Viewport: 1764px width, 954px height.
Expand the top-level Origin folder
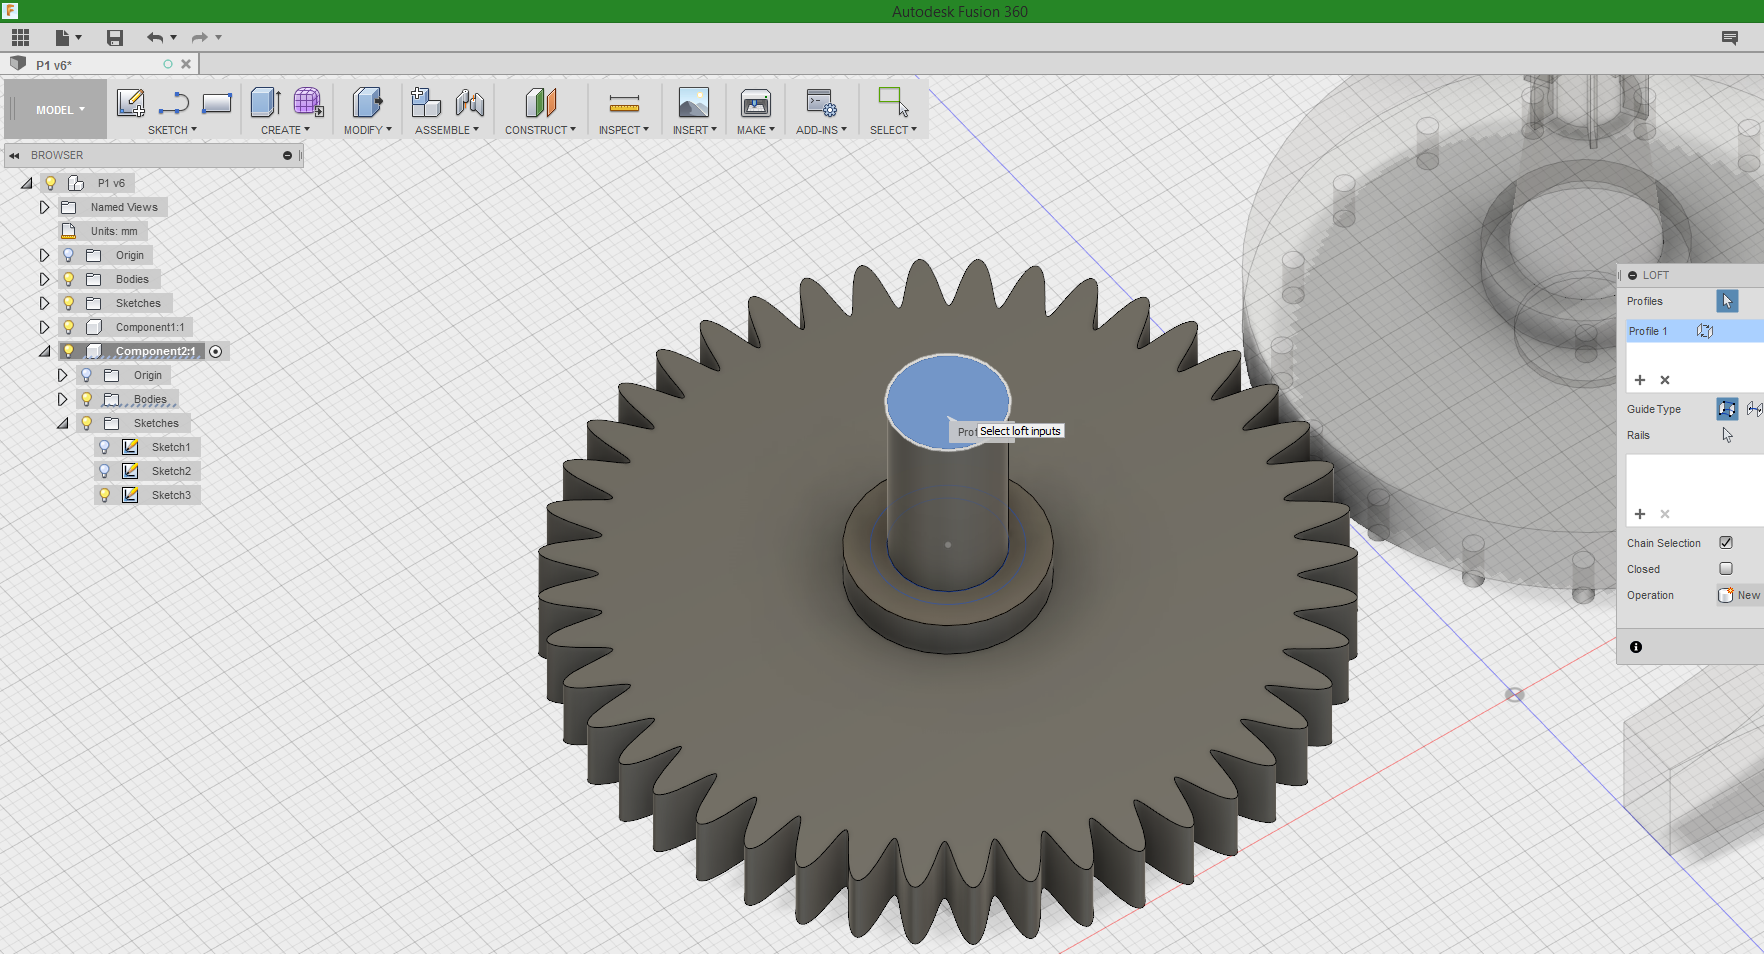[44, 255]
